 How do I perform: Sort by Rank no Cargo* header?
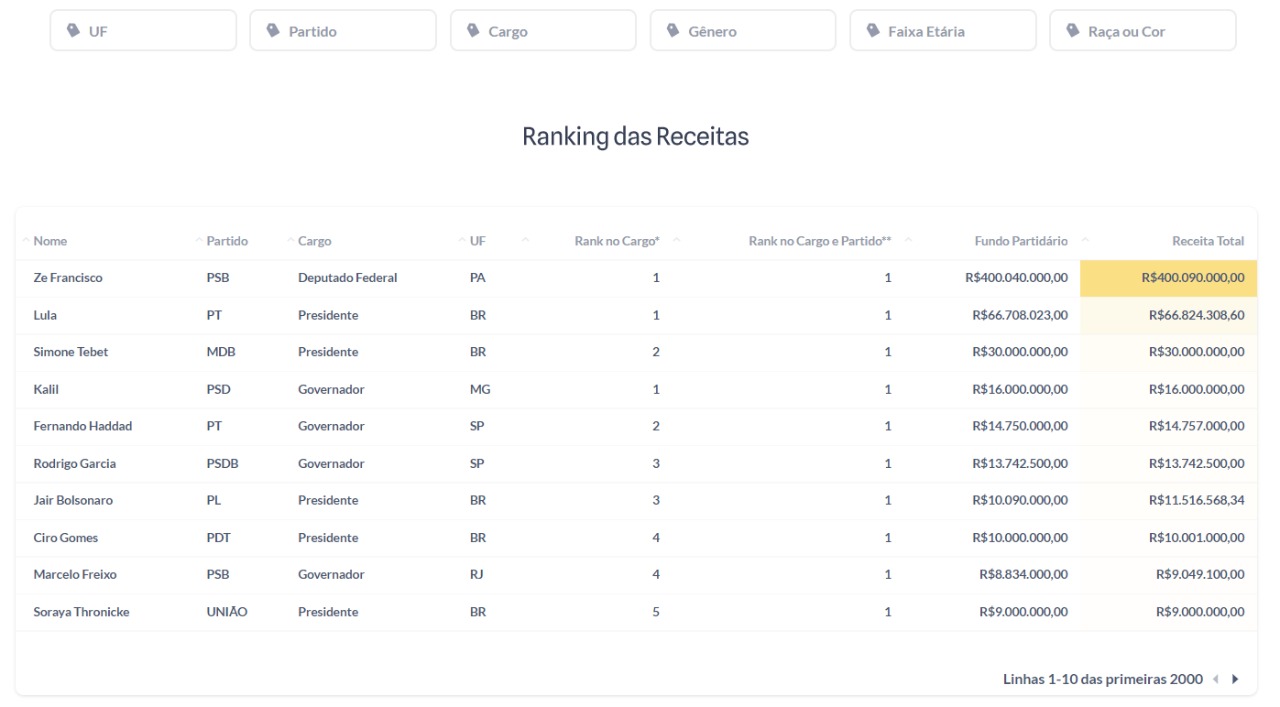coord(617,241)
